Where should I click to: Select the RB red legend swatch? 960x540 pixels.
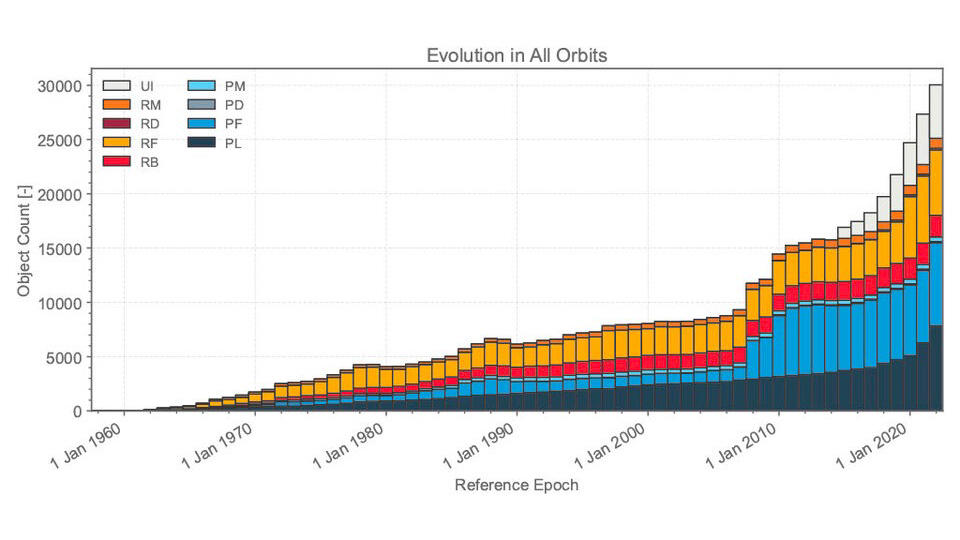116,162
